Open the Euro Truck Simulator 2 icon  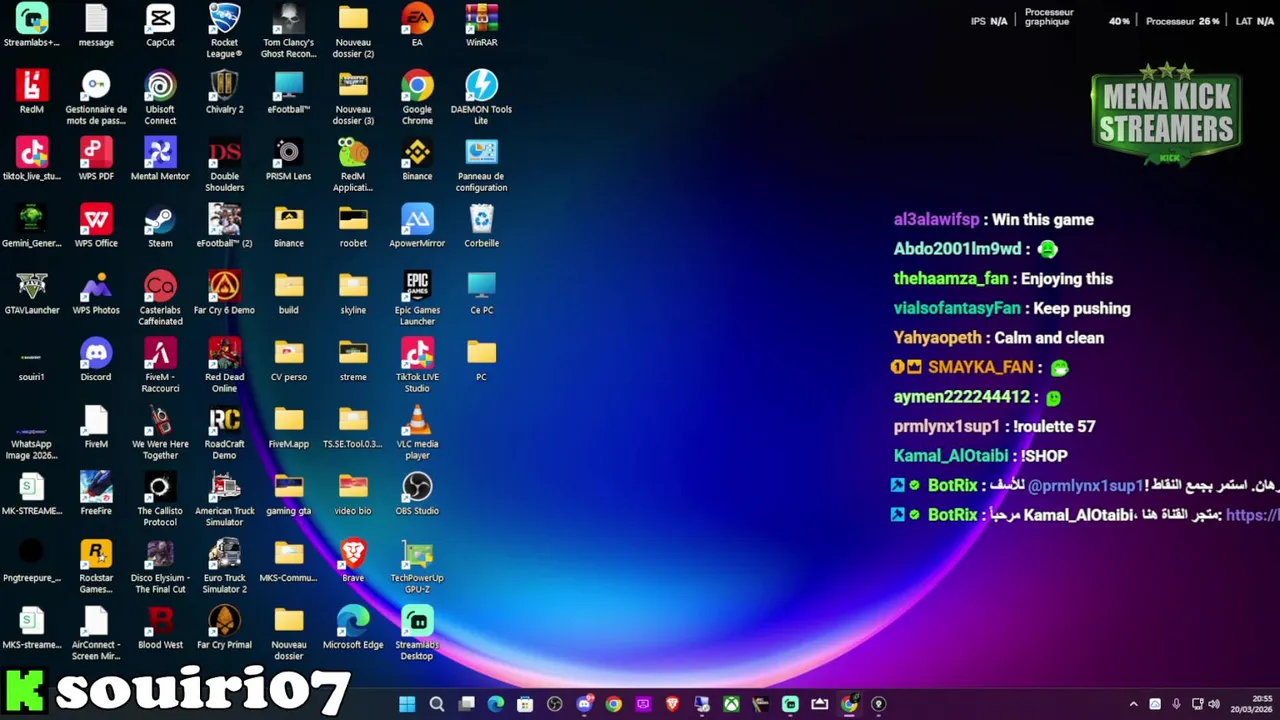pos(224,566)
